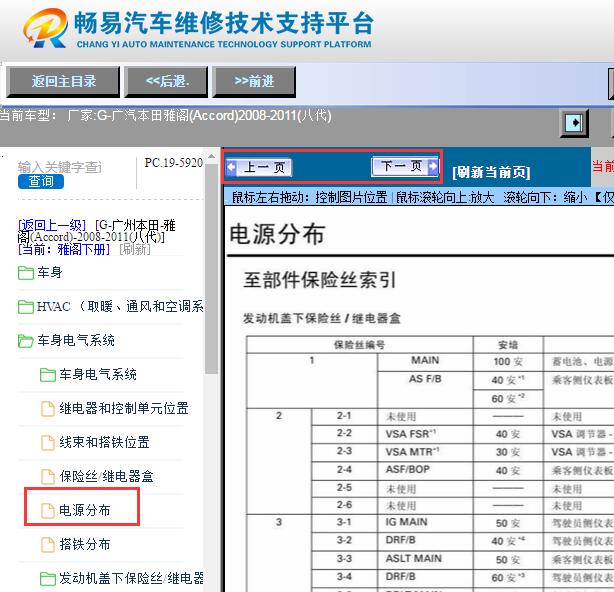Open 保险丝/继电器盒 page
Image resolution: width=614 pixels, height=592 pixels.
[107, 476]
